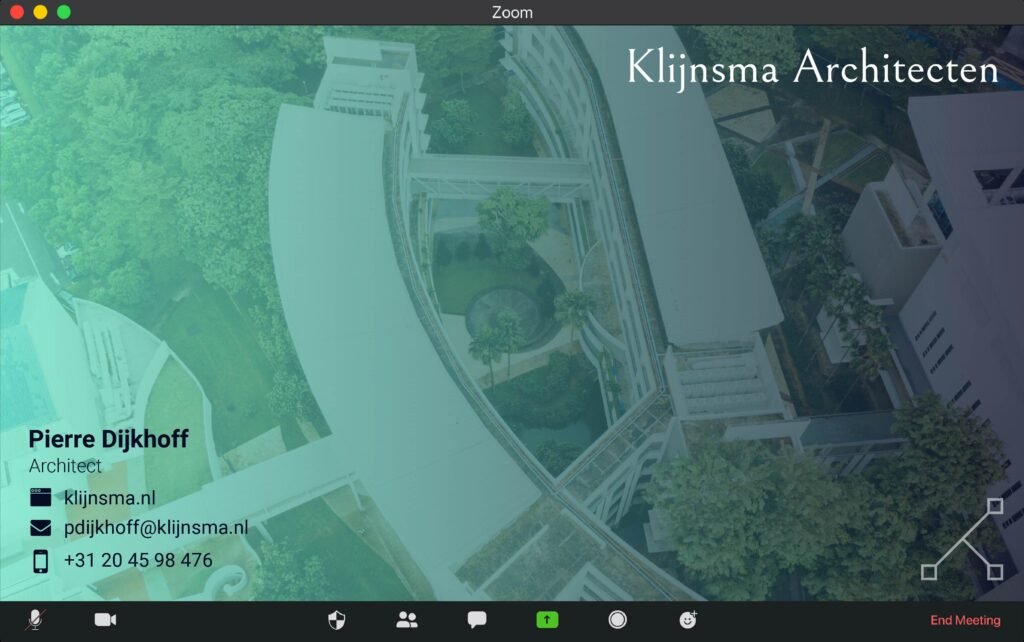Click the Zoom window title

[512, 12]
